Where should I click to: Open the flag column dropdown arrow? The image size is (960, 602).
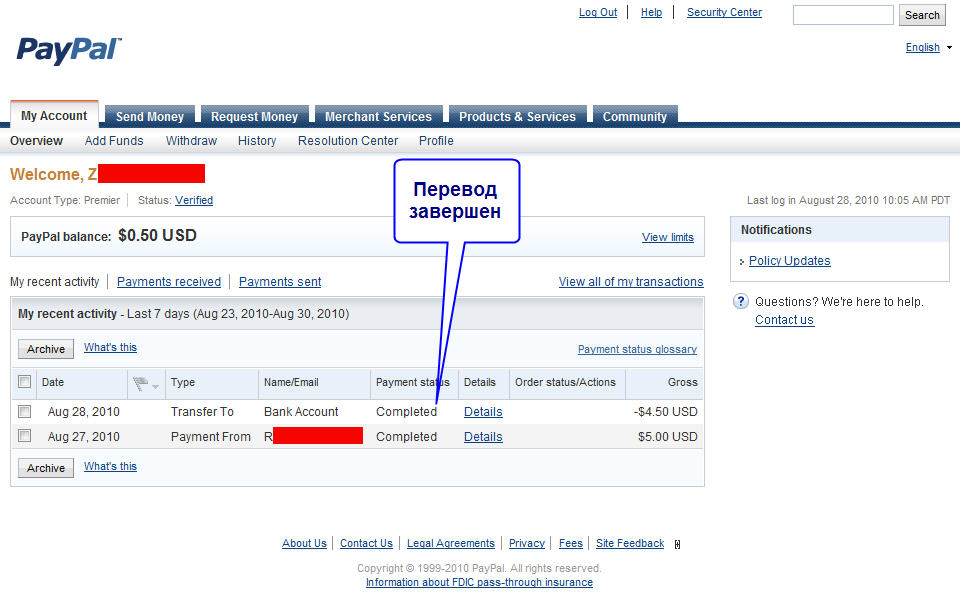(156, 386)
